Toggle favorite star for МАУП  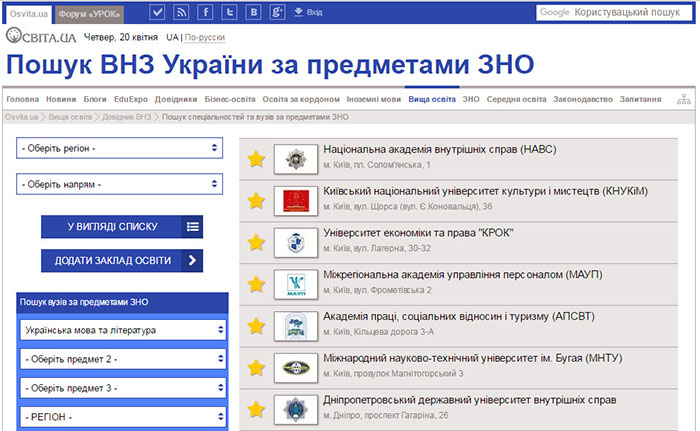point(256,284)
